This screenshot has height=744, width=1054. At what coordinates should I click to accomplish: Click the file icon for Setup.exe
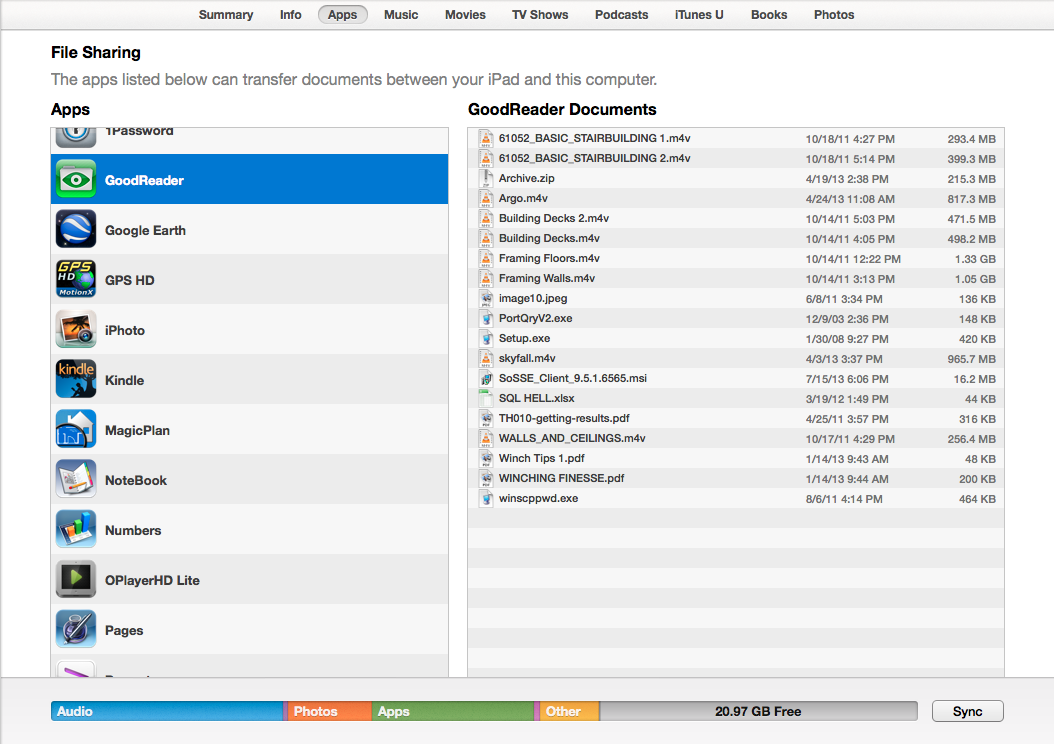pos(485,339)
